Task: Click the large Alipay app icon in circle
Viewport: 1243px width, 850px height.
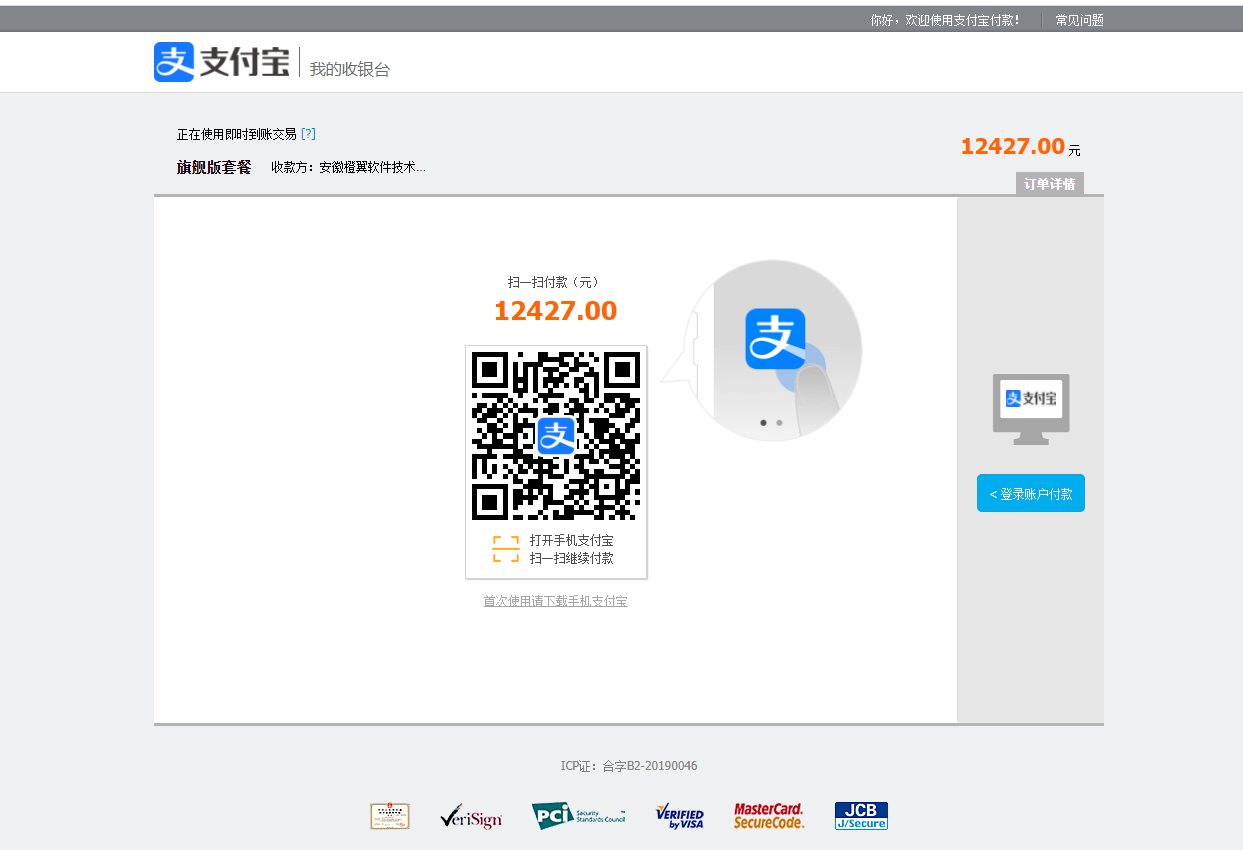Action: pos(775,339)
